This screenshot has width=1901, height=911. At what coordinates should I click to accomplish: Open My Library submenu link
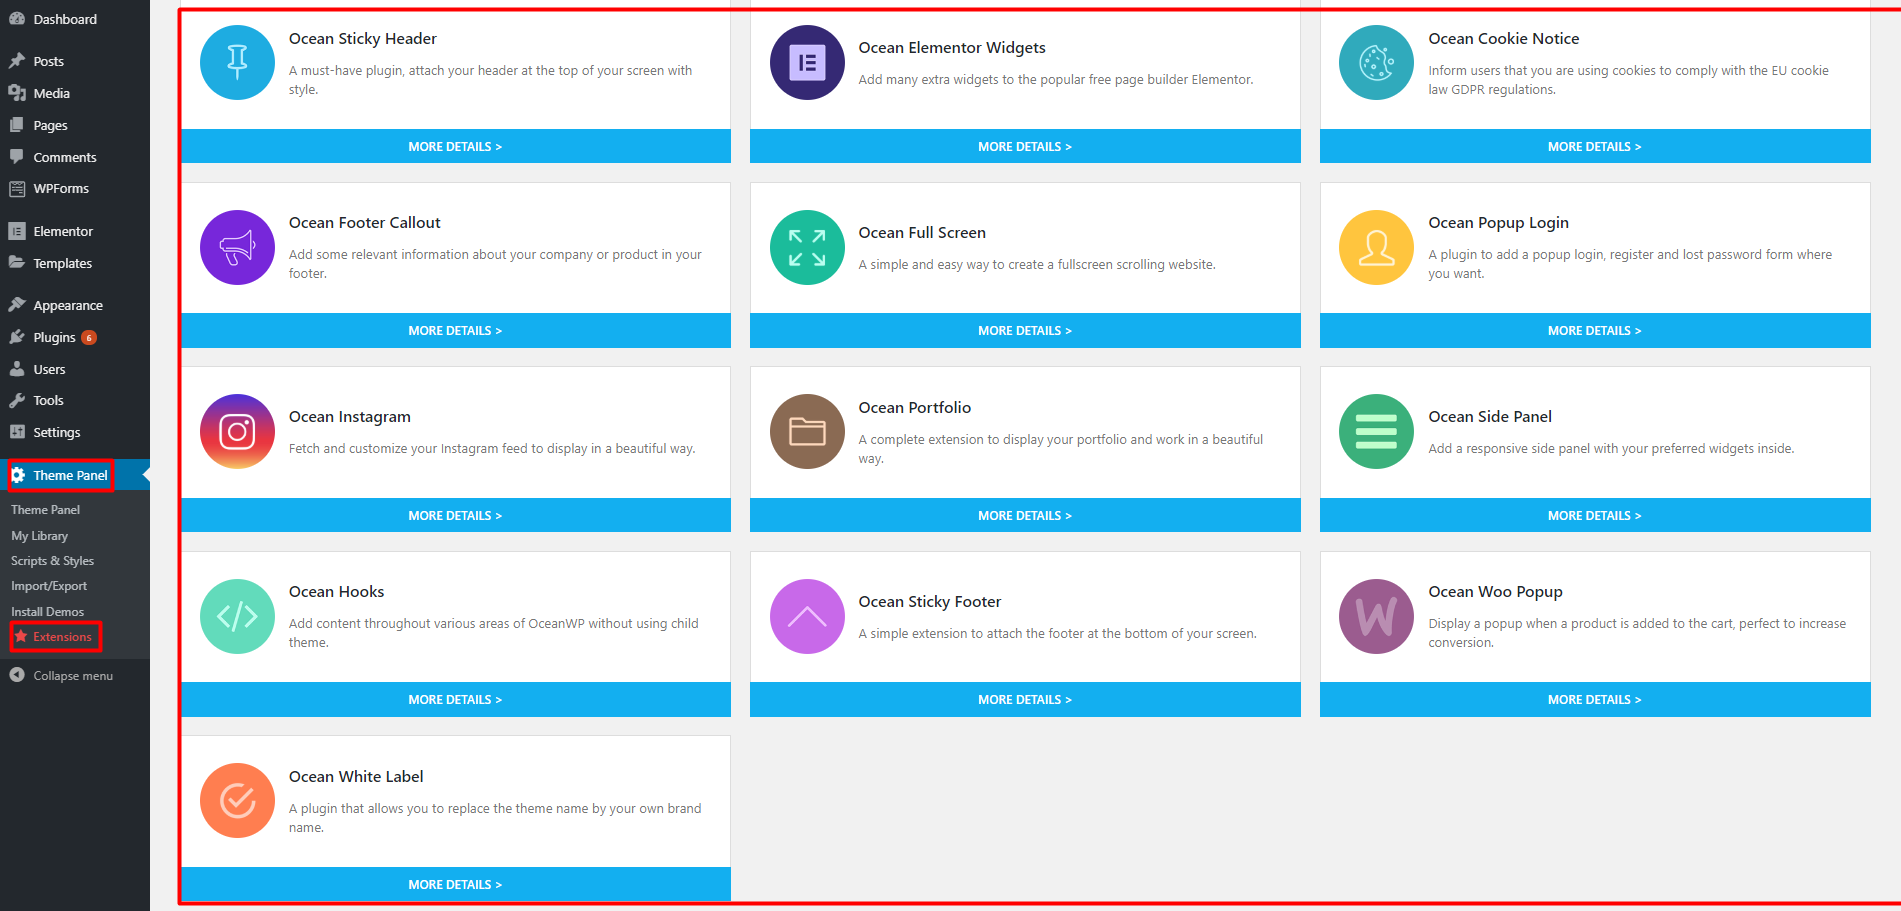39,536
